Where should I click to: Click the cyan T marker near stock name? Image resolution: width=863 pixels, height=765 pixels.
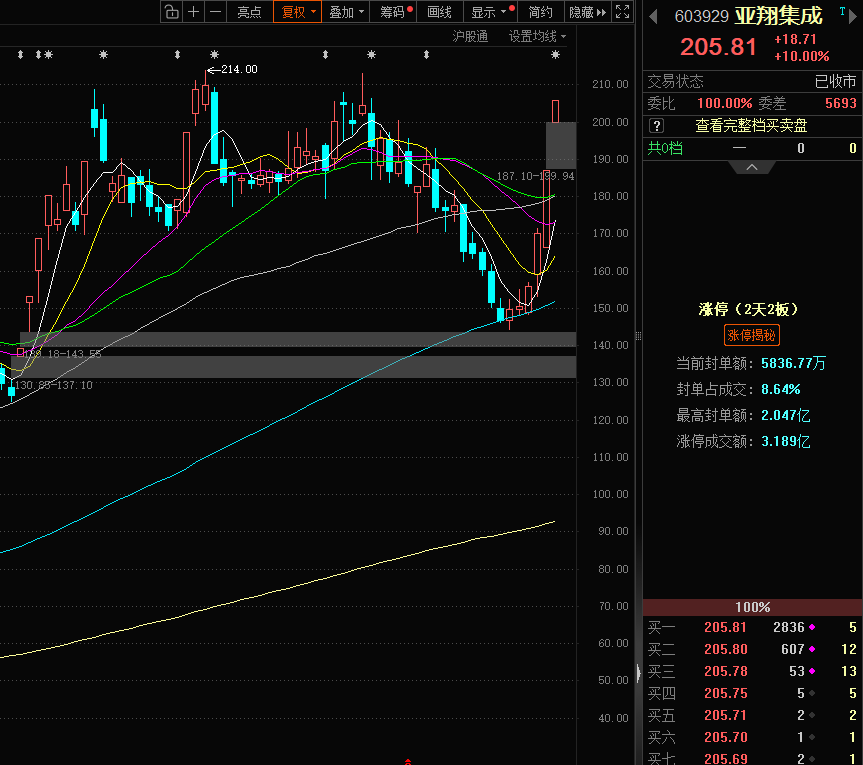click(842, 12)
